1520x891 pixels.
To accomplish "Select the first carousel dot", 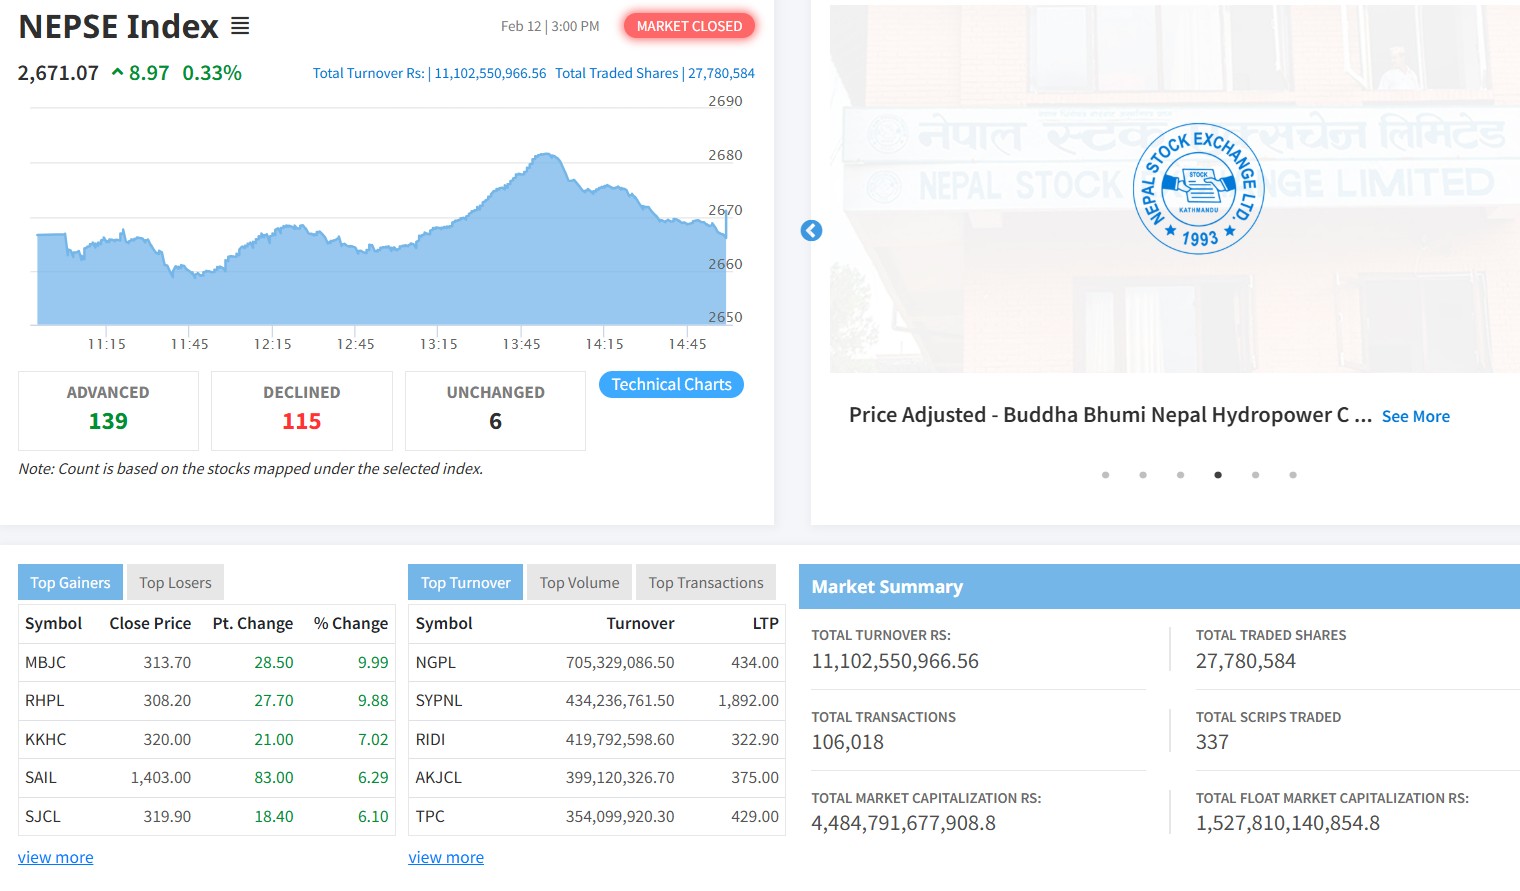I will [x=1105, y=475].
